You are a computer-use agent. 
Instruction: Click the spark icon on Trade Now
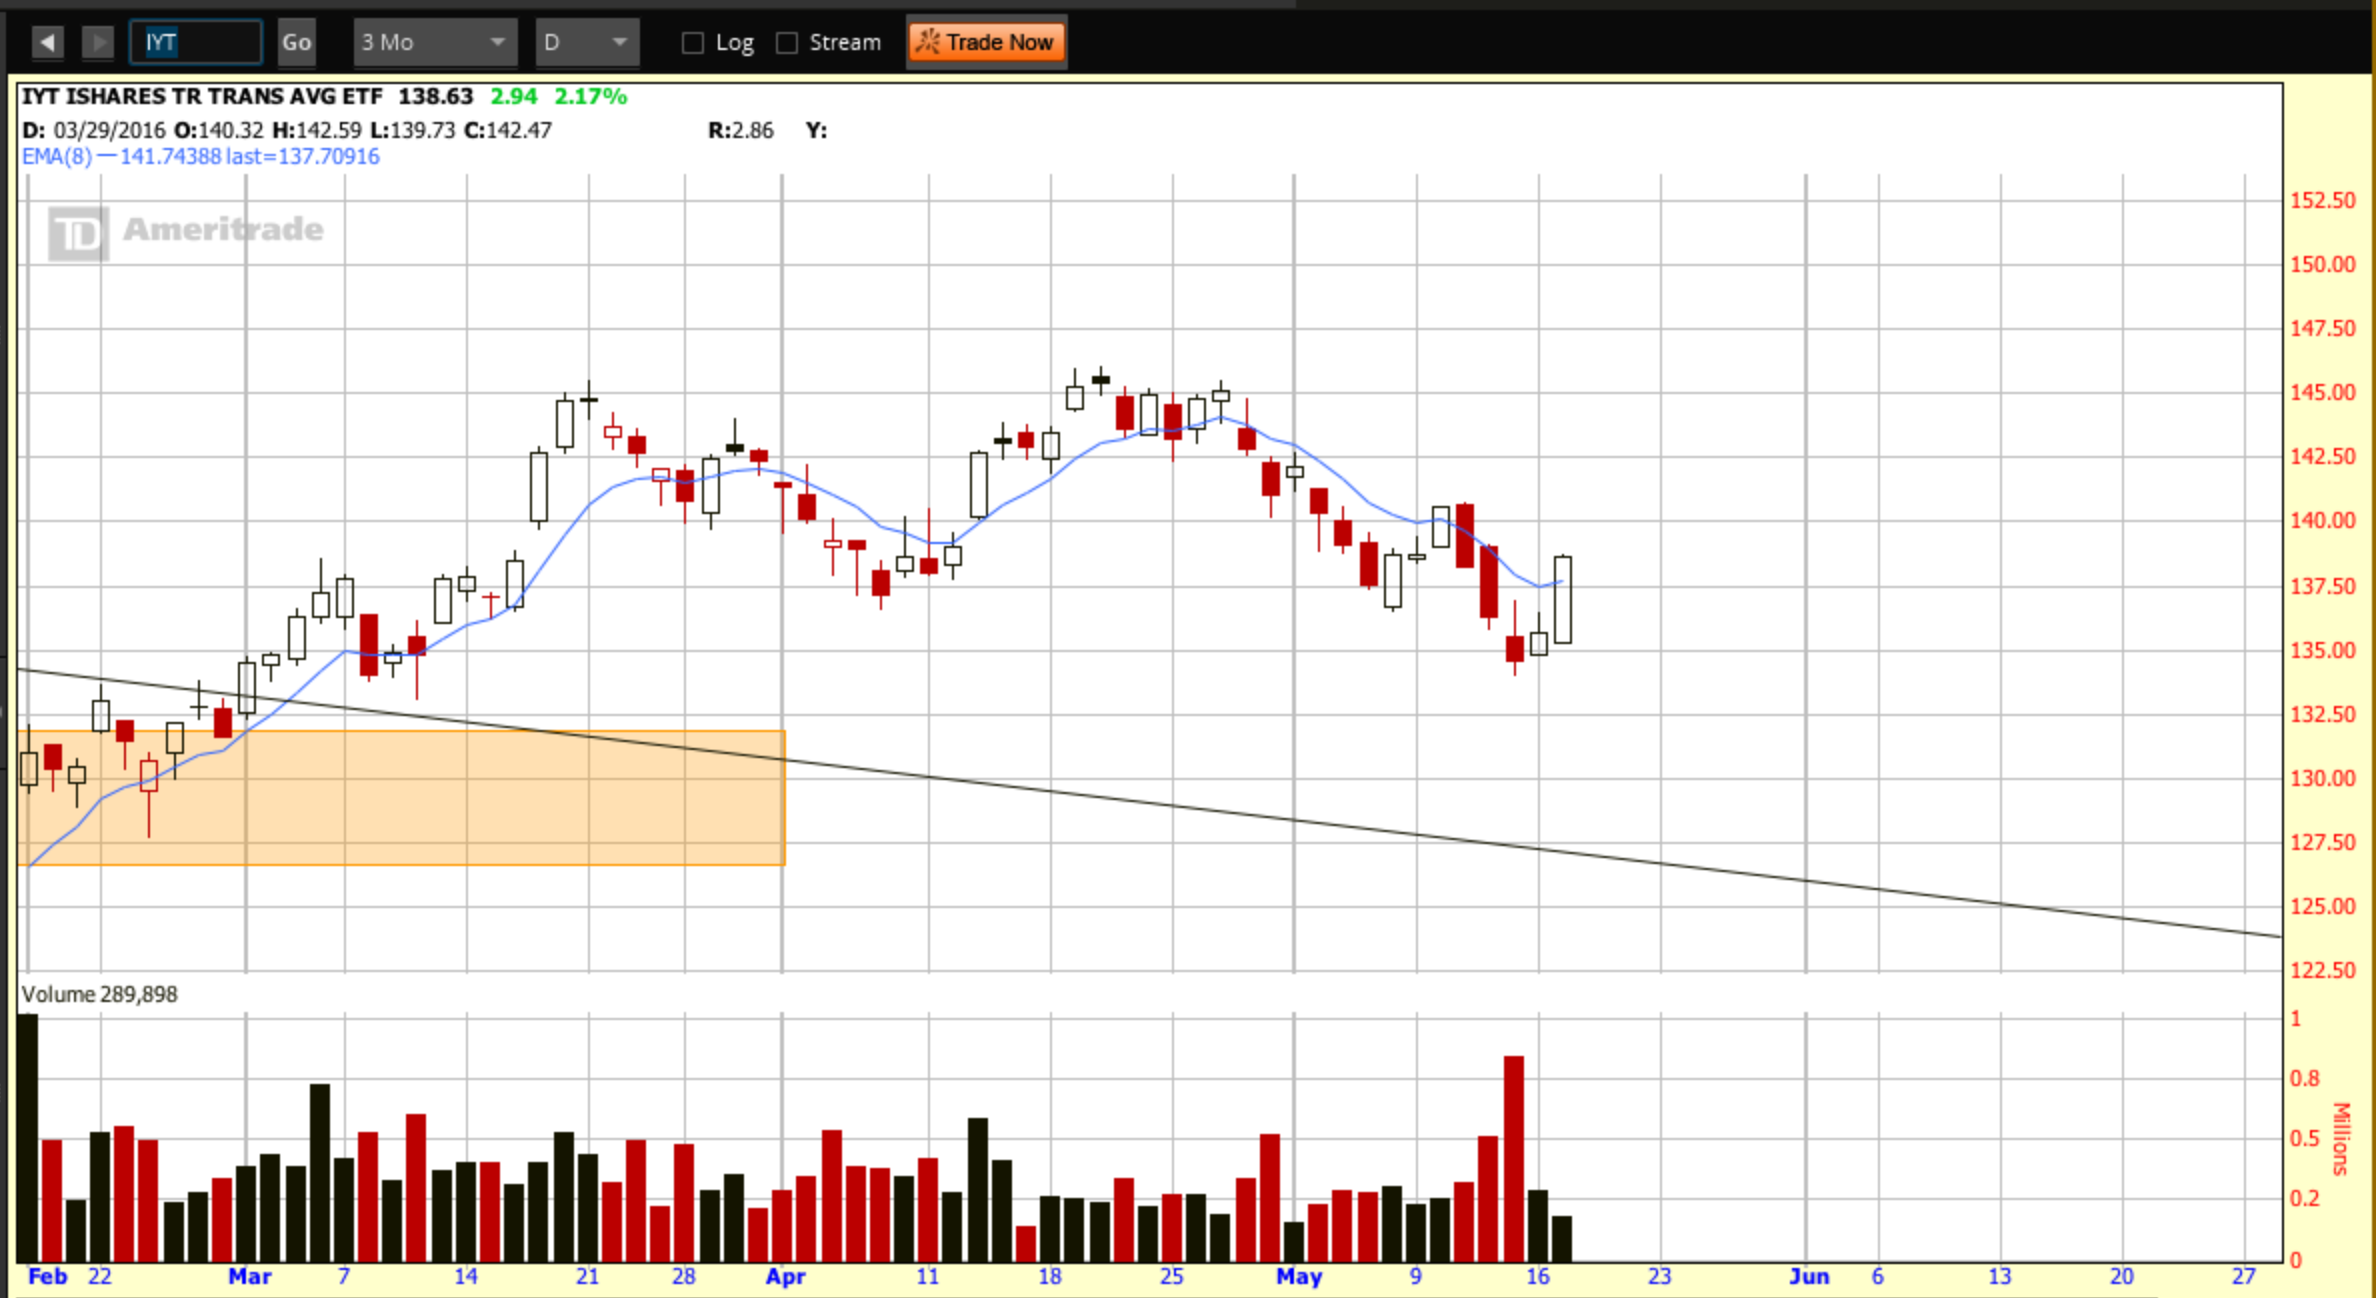pos(927,42)
